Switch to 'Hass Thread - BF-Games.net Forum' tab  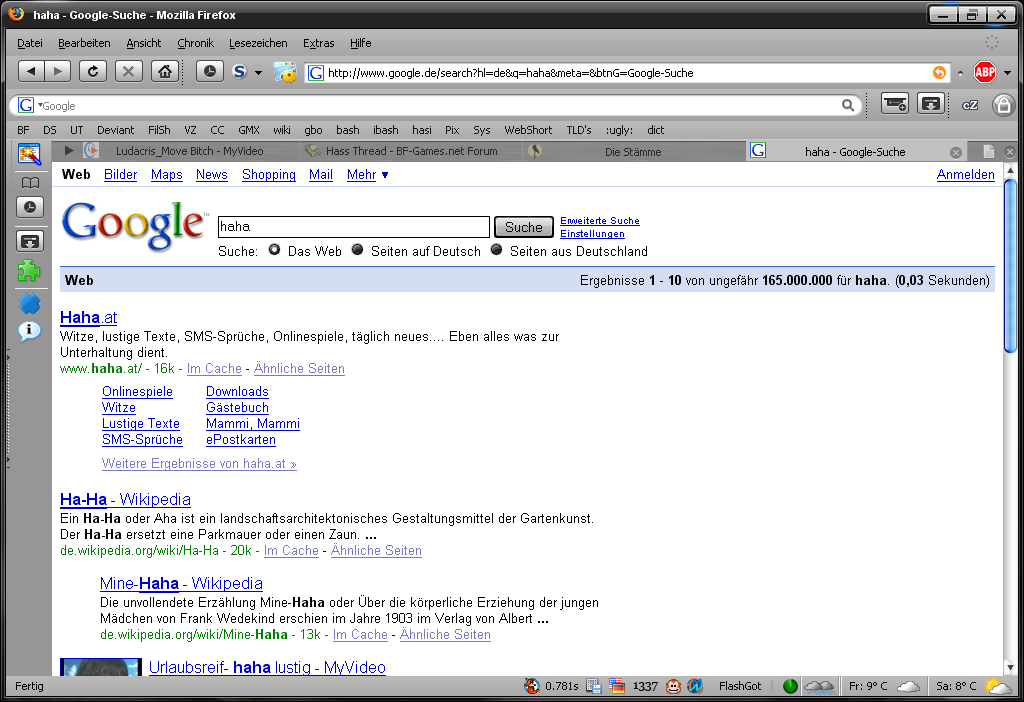point(411,152)
